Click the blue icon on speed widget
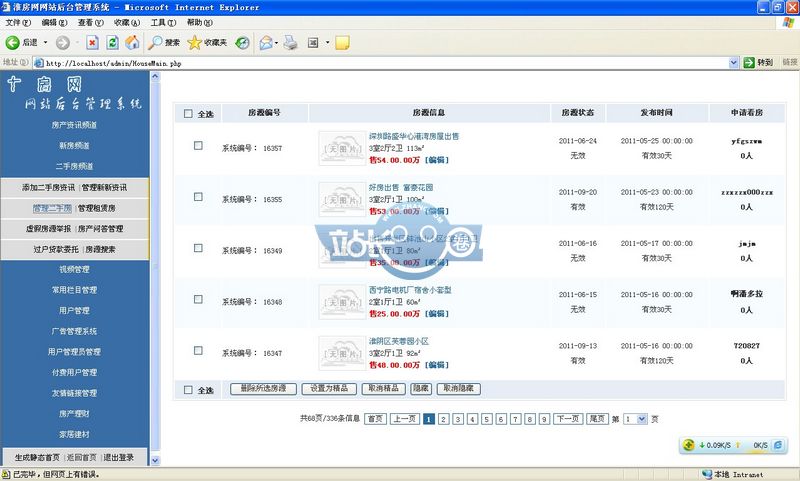This screenshot has height=481, width=800. [x=778, y=445]
